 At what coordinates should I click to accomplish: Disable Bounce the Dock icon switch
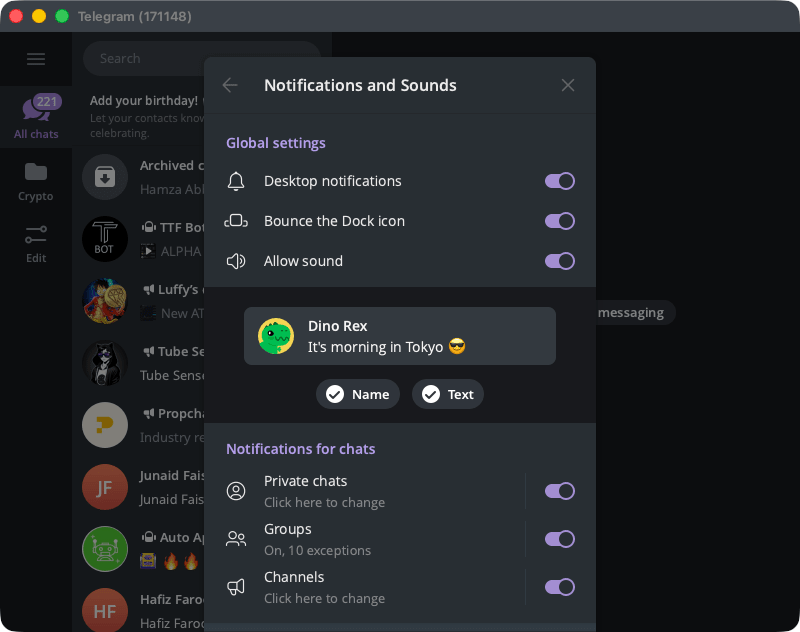(559, 221)
